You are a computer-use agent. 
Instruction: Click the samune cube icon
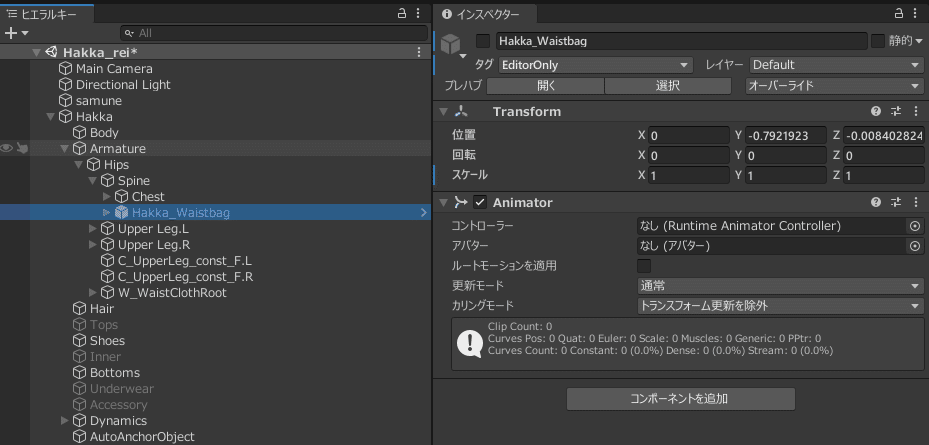click(66, 101)
